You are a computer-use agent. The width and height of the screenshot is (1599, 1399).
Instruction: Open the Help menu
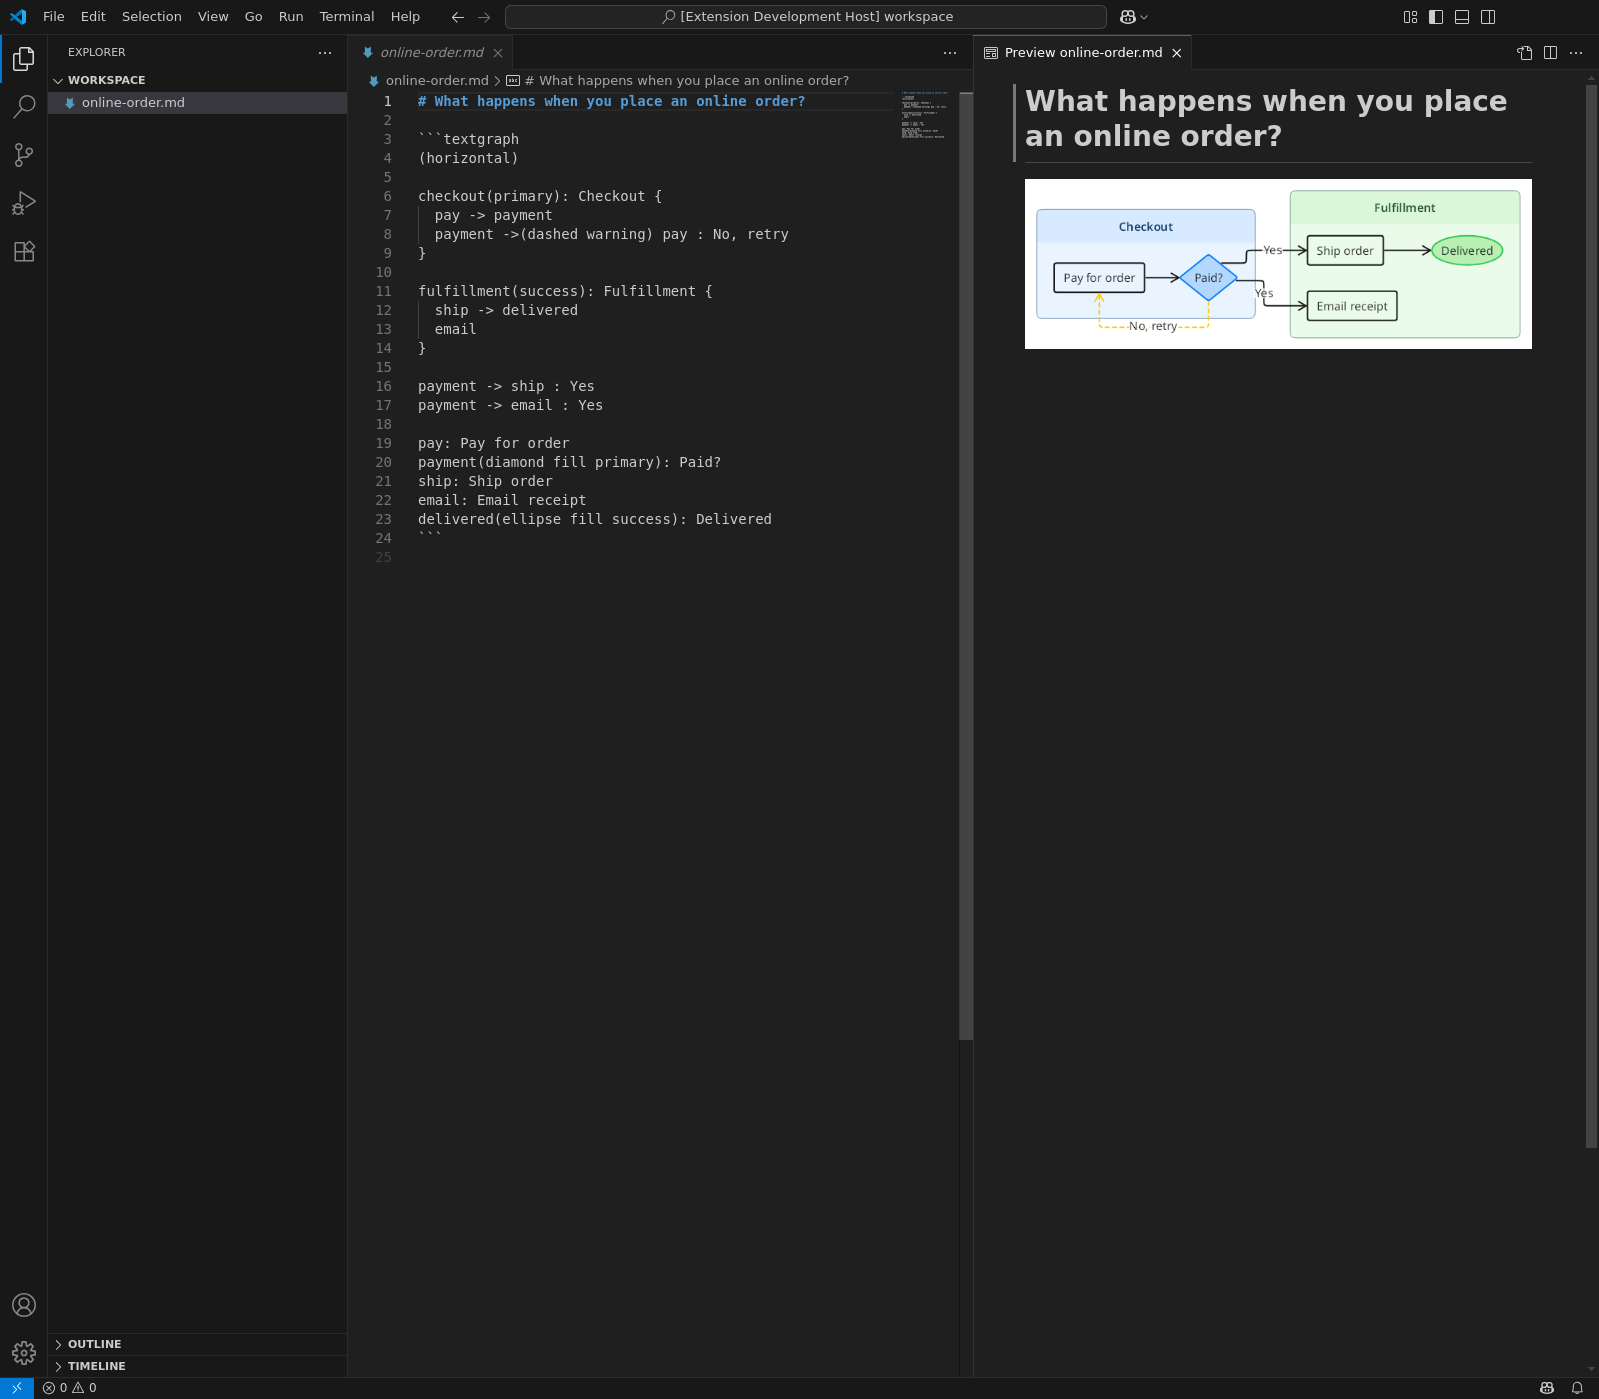405,17
